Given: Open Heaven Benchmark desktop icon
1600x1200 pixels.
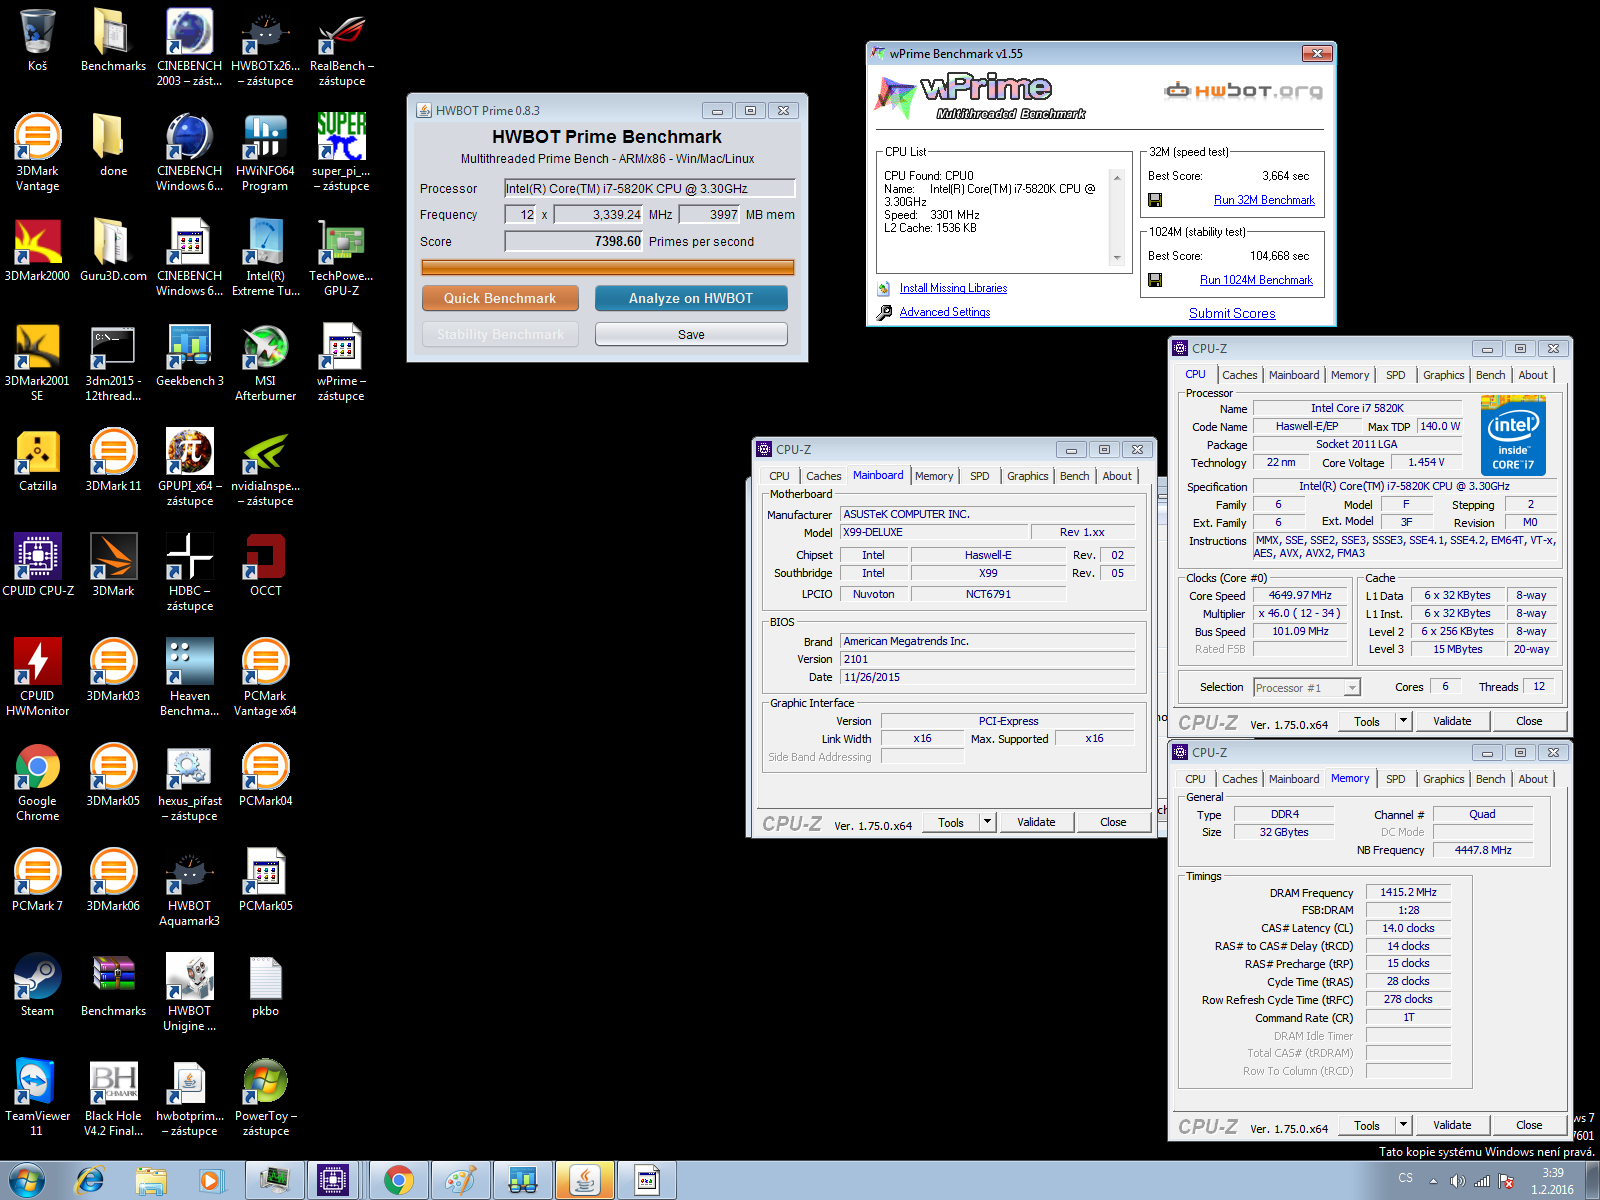Looking at the screenshot, I should pyautogui.click(x=189, y=677).
